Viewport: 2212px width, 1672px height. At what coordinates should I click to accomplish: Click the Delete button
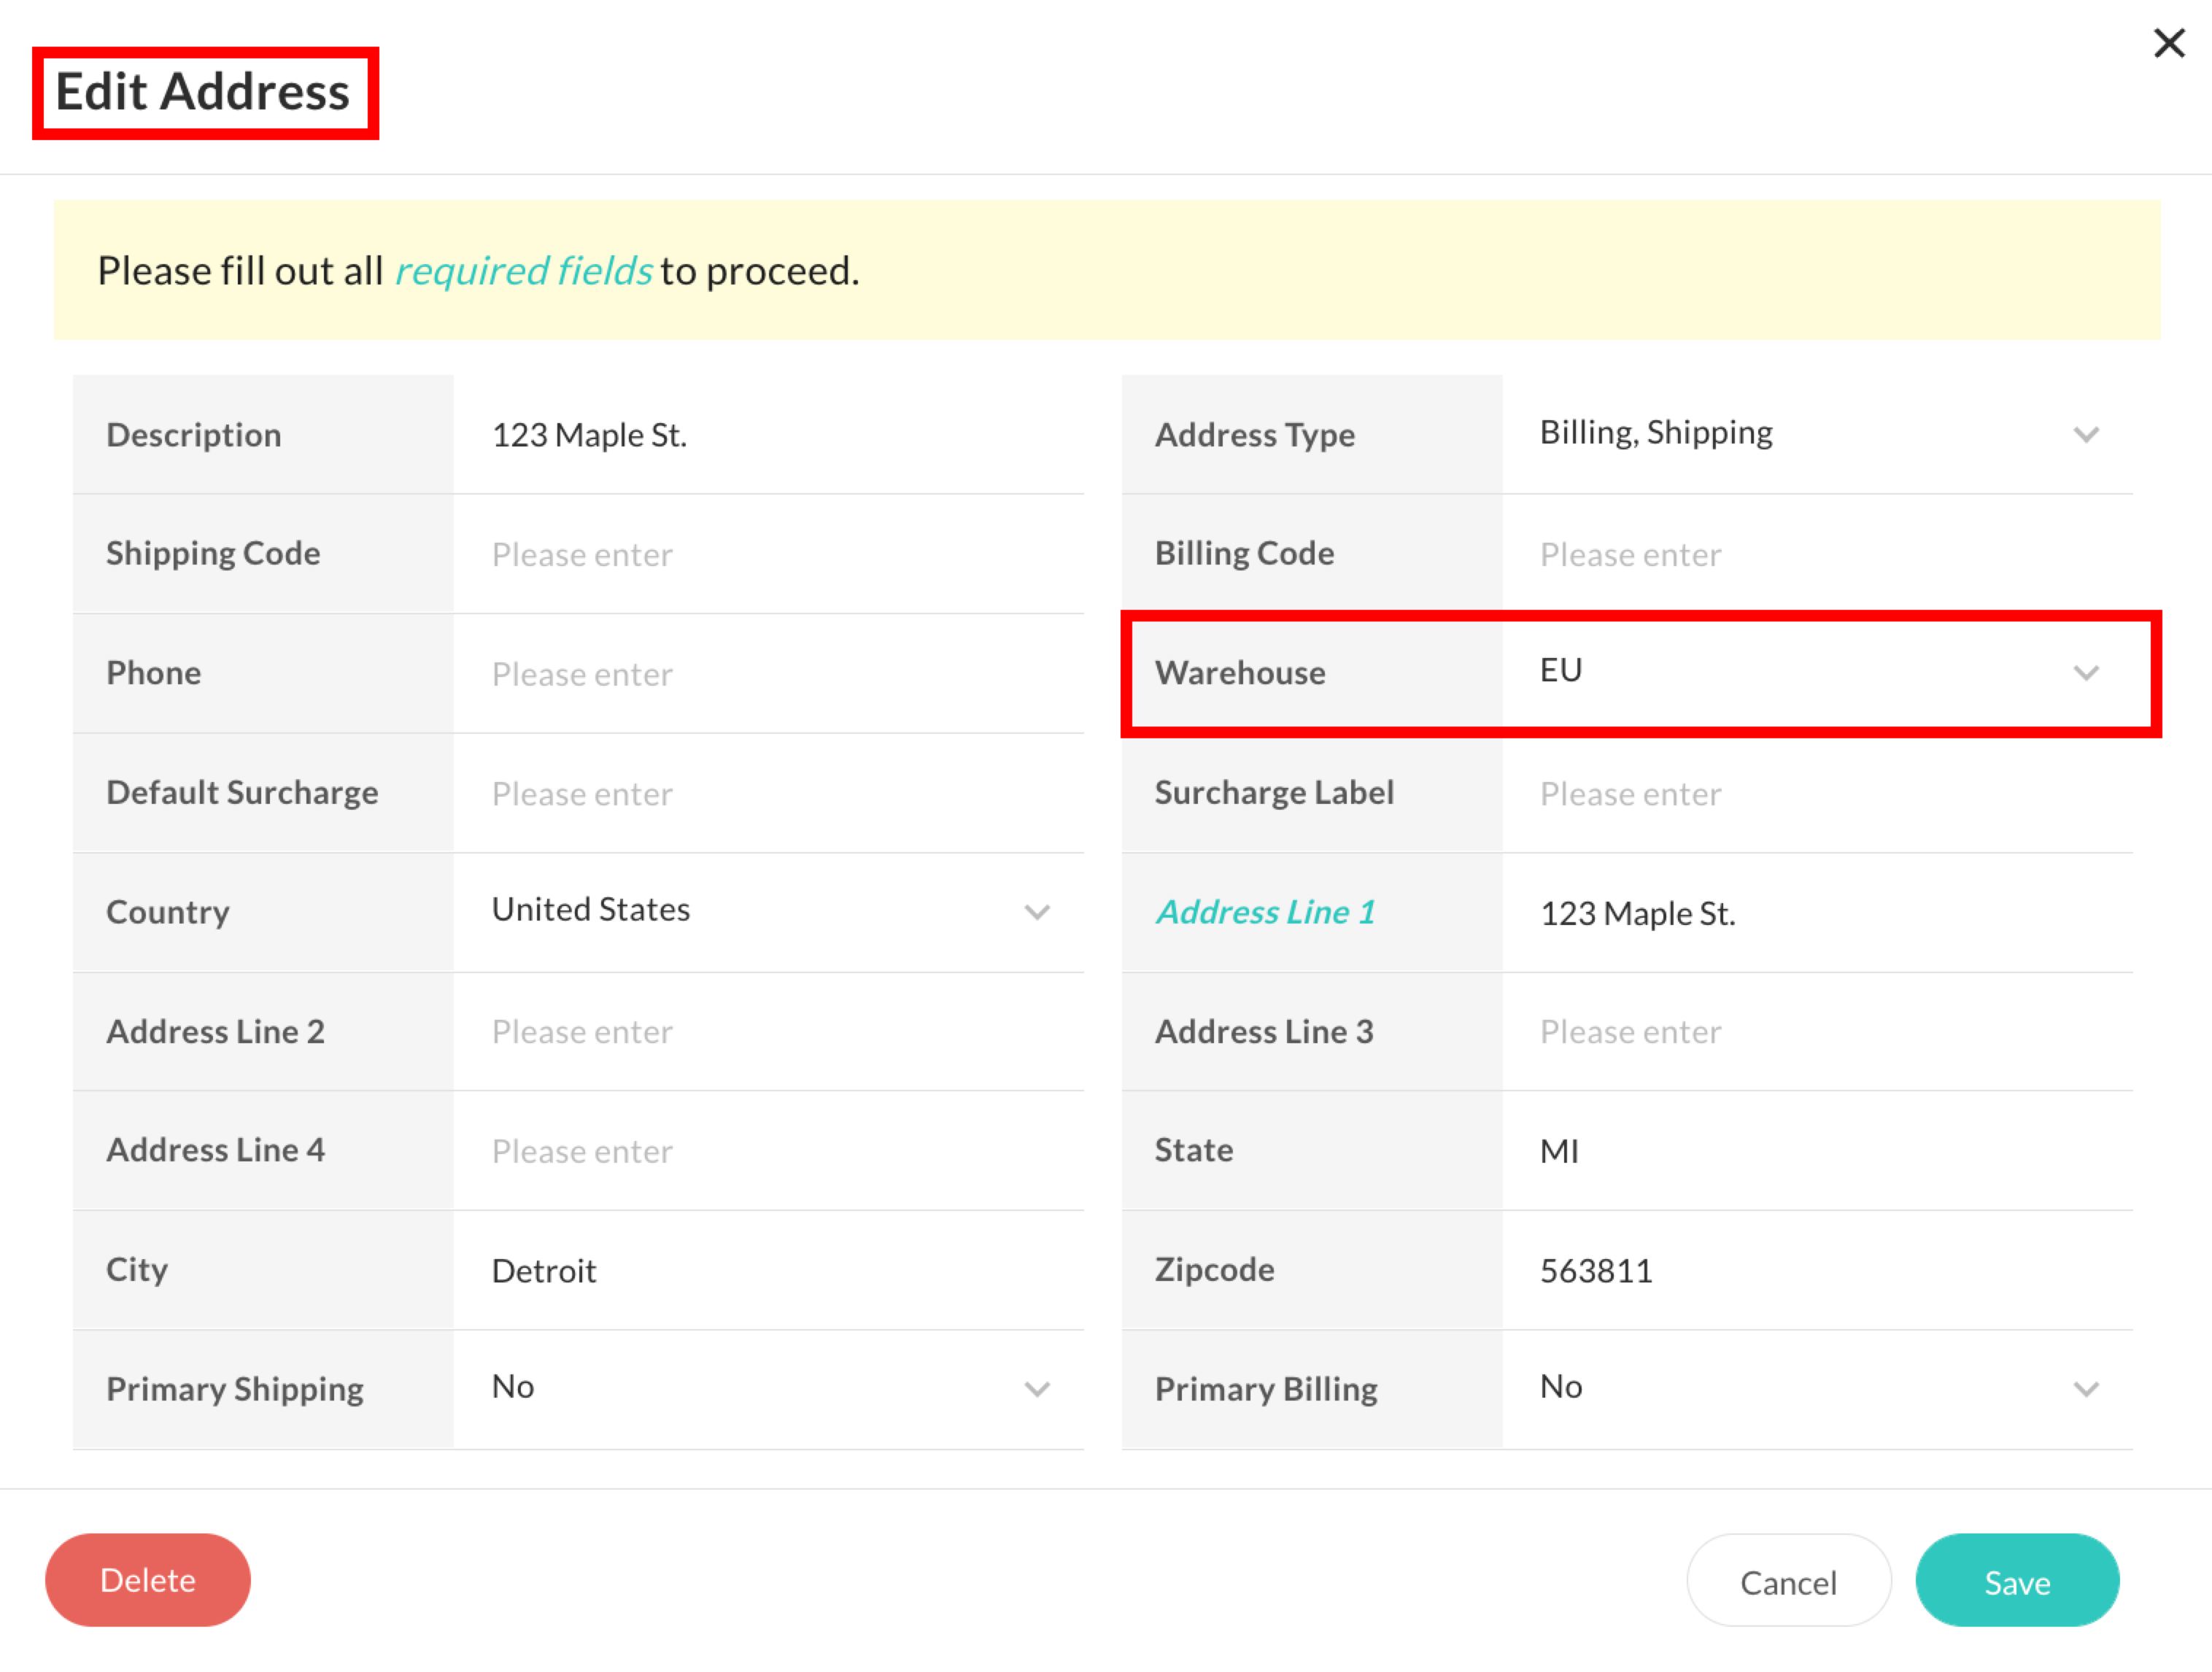point(148,1580)
